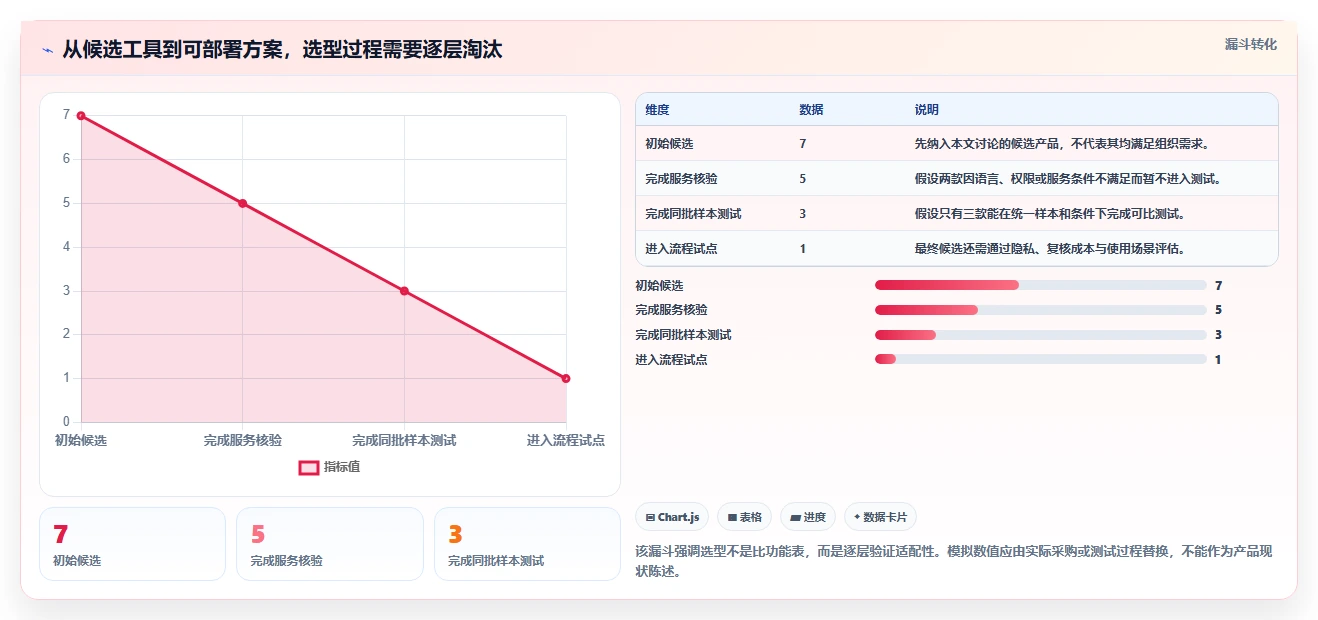
Task: Click the 进入流程试点 label beside the progress bars
Action: 671,360
